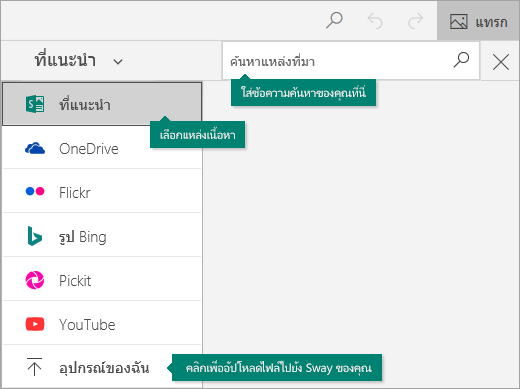520x389 pixels.
Task: Choose OneDrive as content source
Action: [102, 147]
